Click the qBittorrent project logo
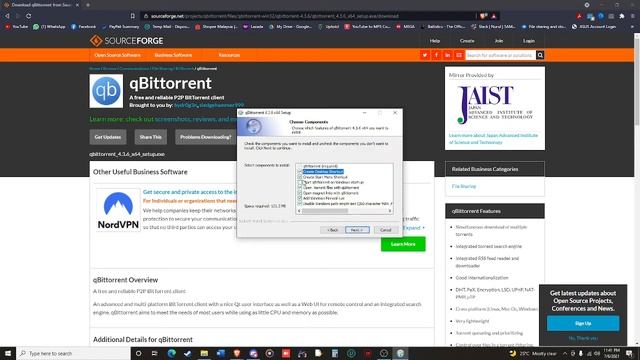640x360 pixels. click(106, 91)
